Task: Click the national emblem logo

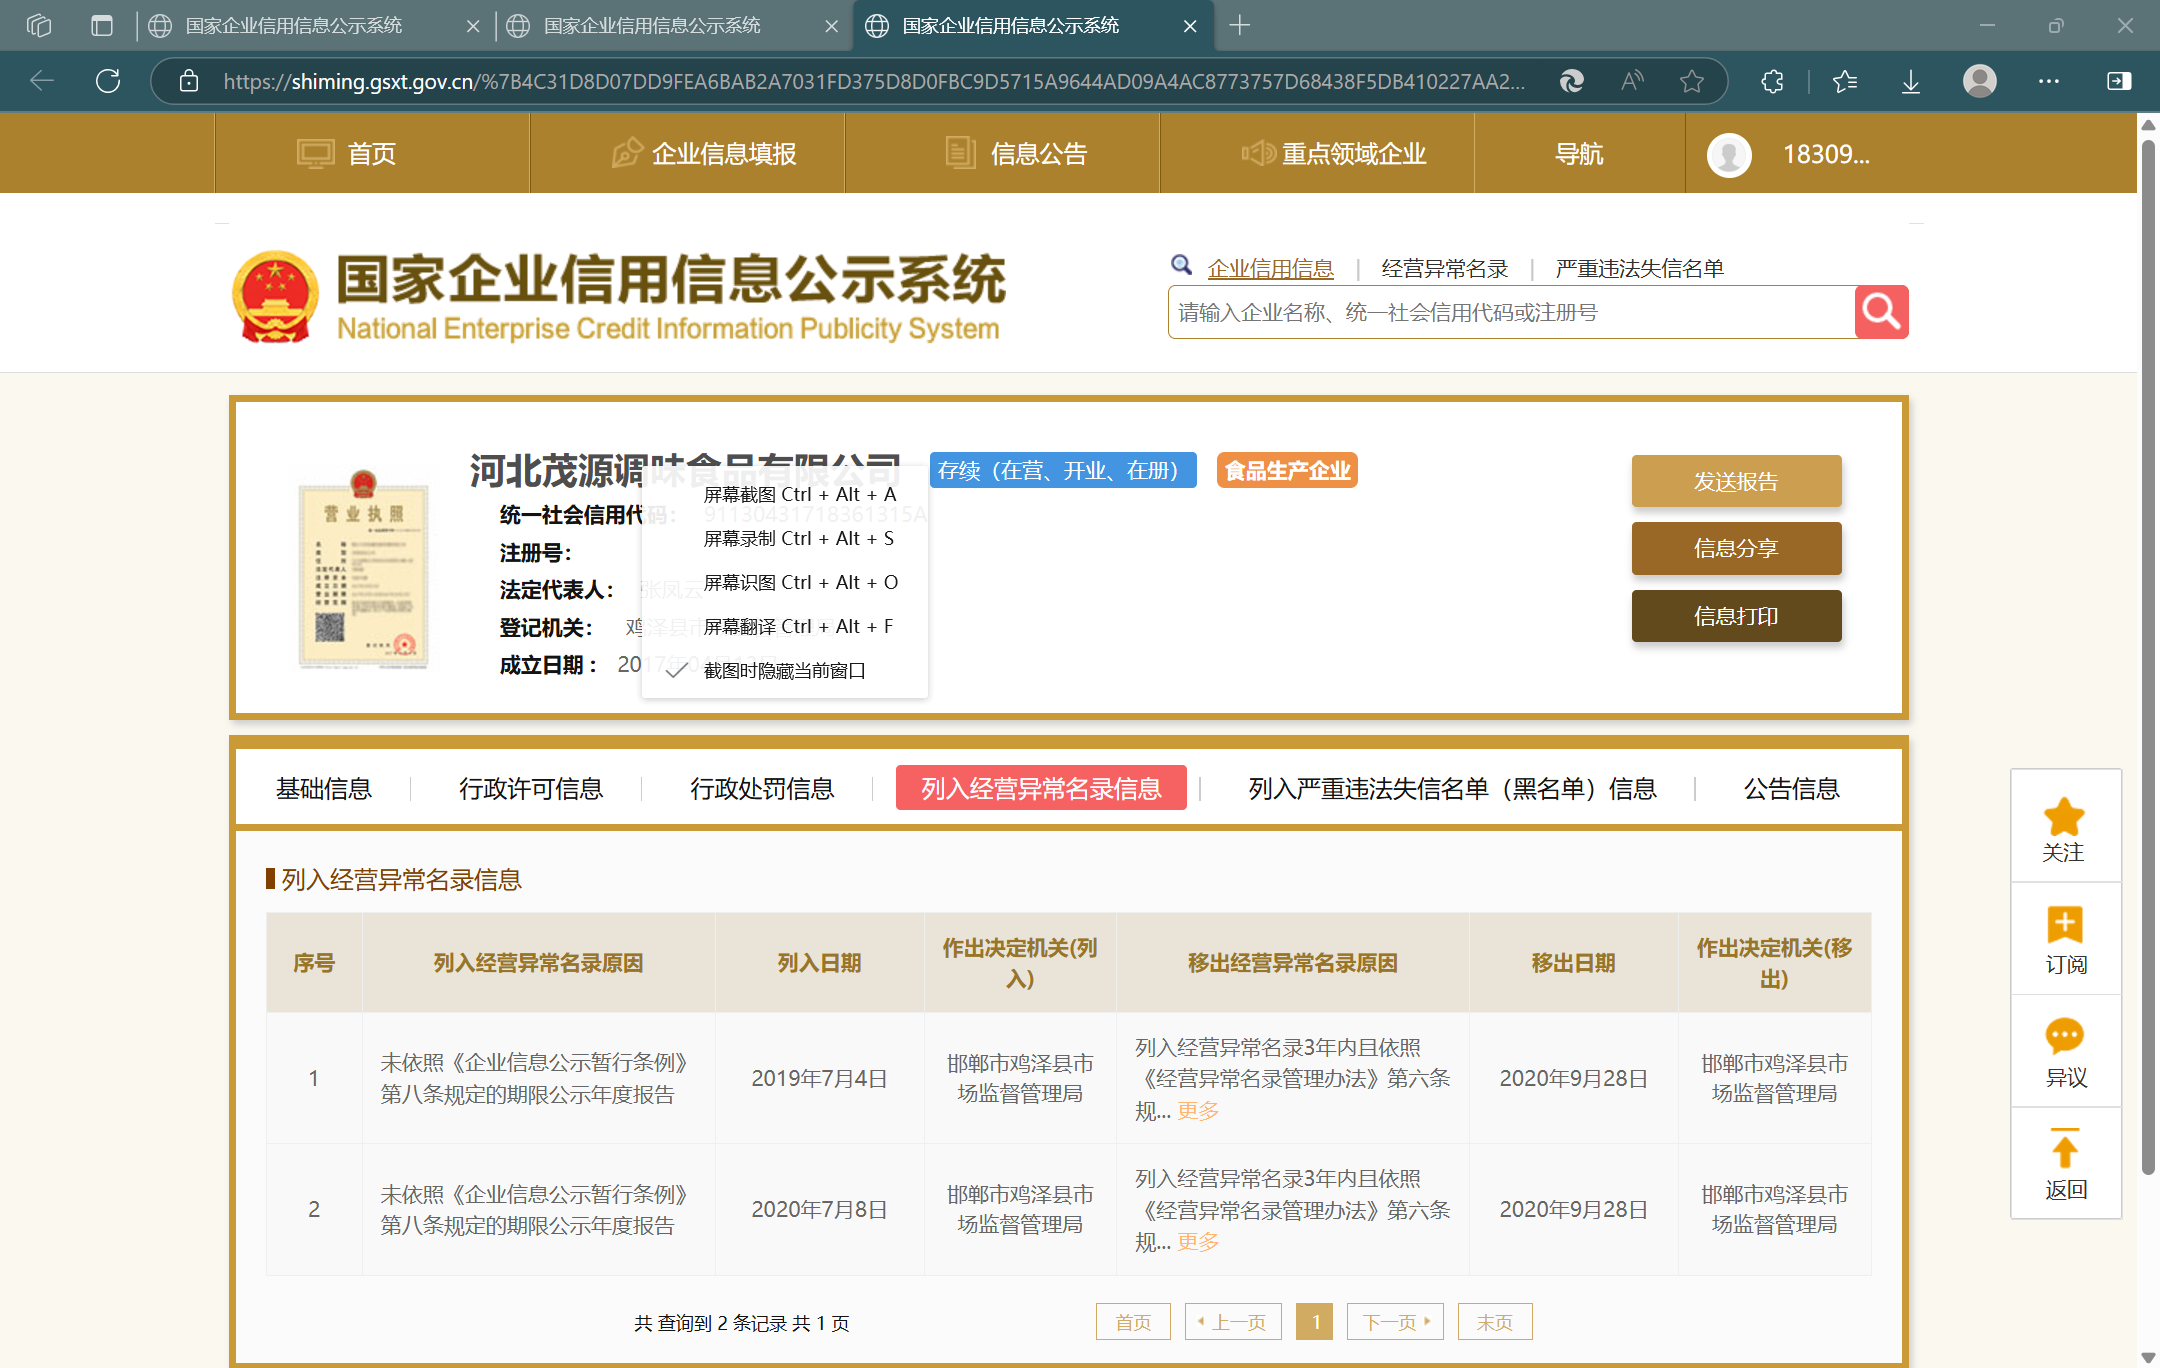Action: (x=275, y=296)
